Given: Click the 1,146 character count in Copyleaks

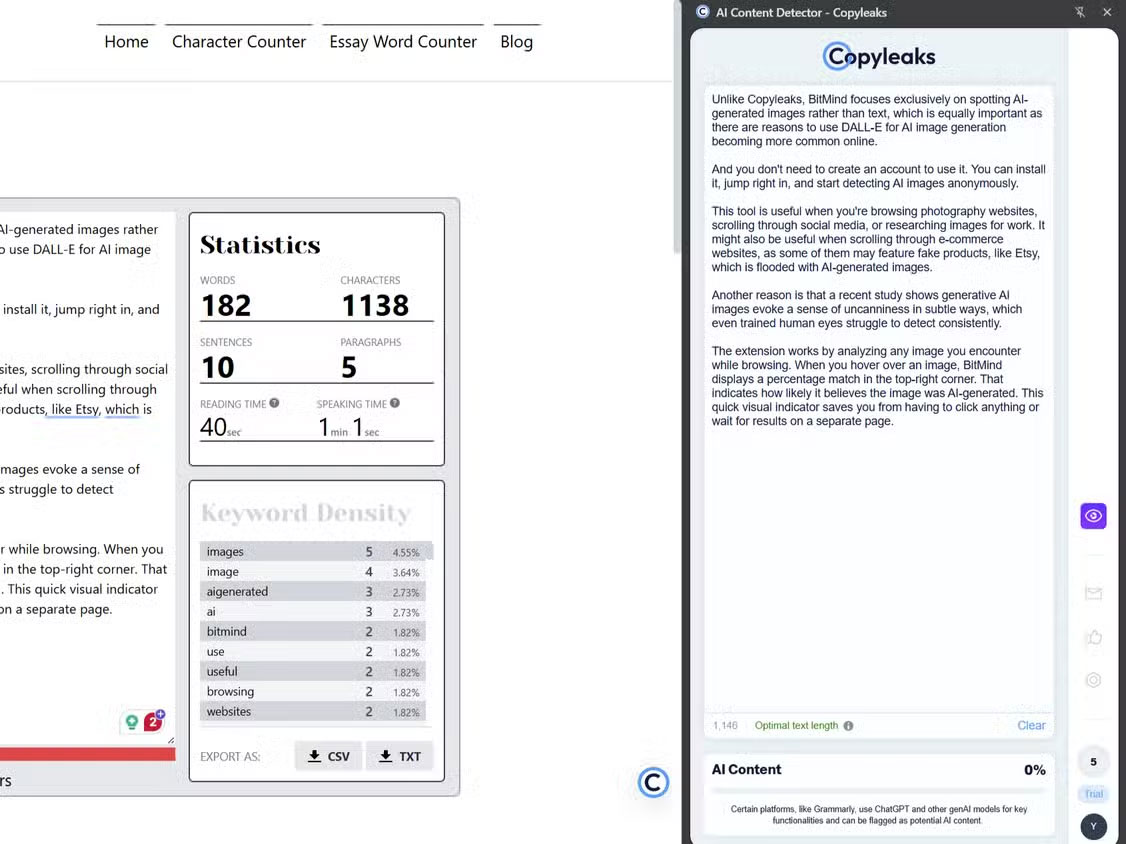Looking at the screenshot, I should 725,725.
